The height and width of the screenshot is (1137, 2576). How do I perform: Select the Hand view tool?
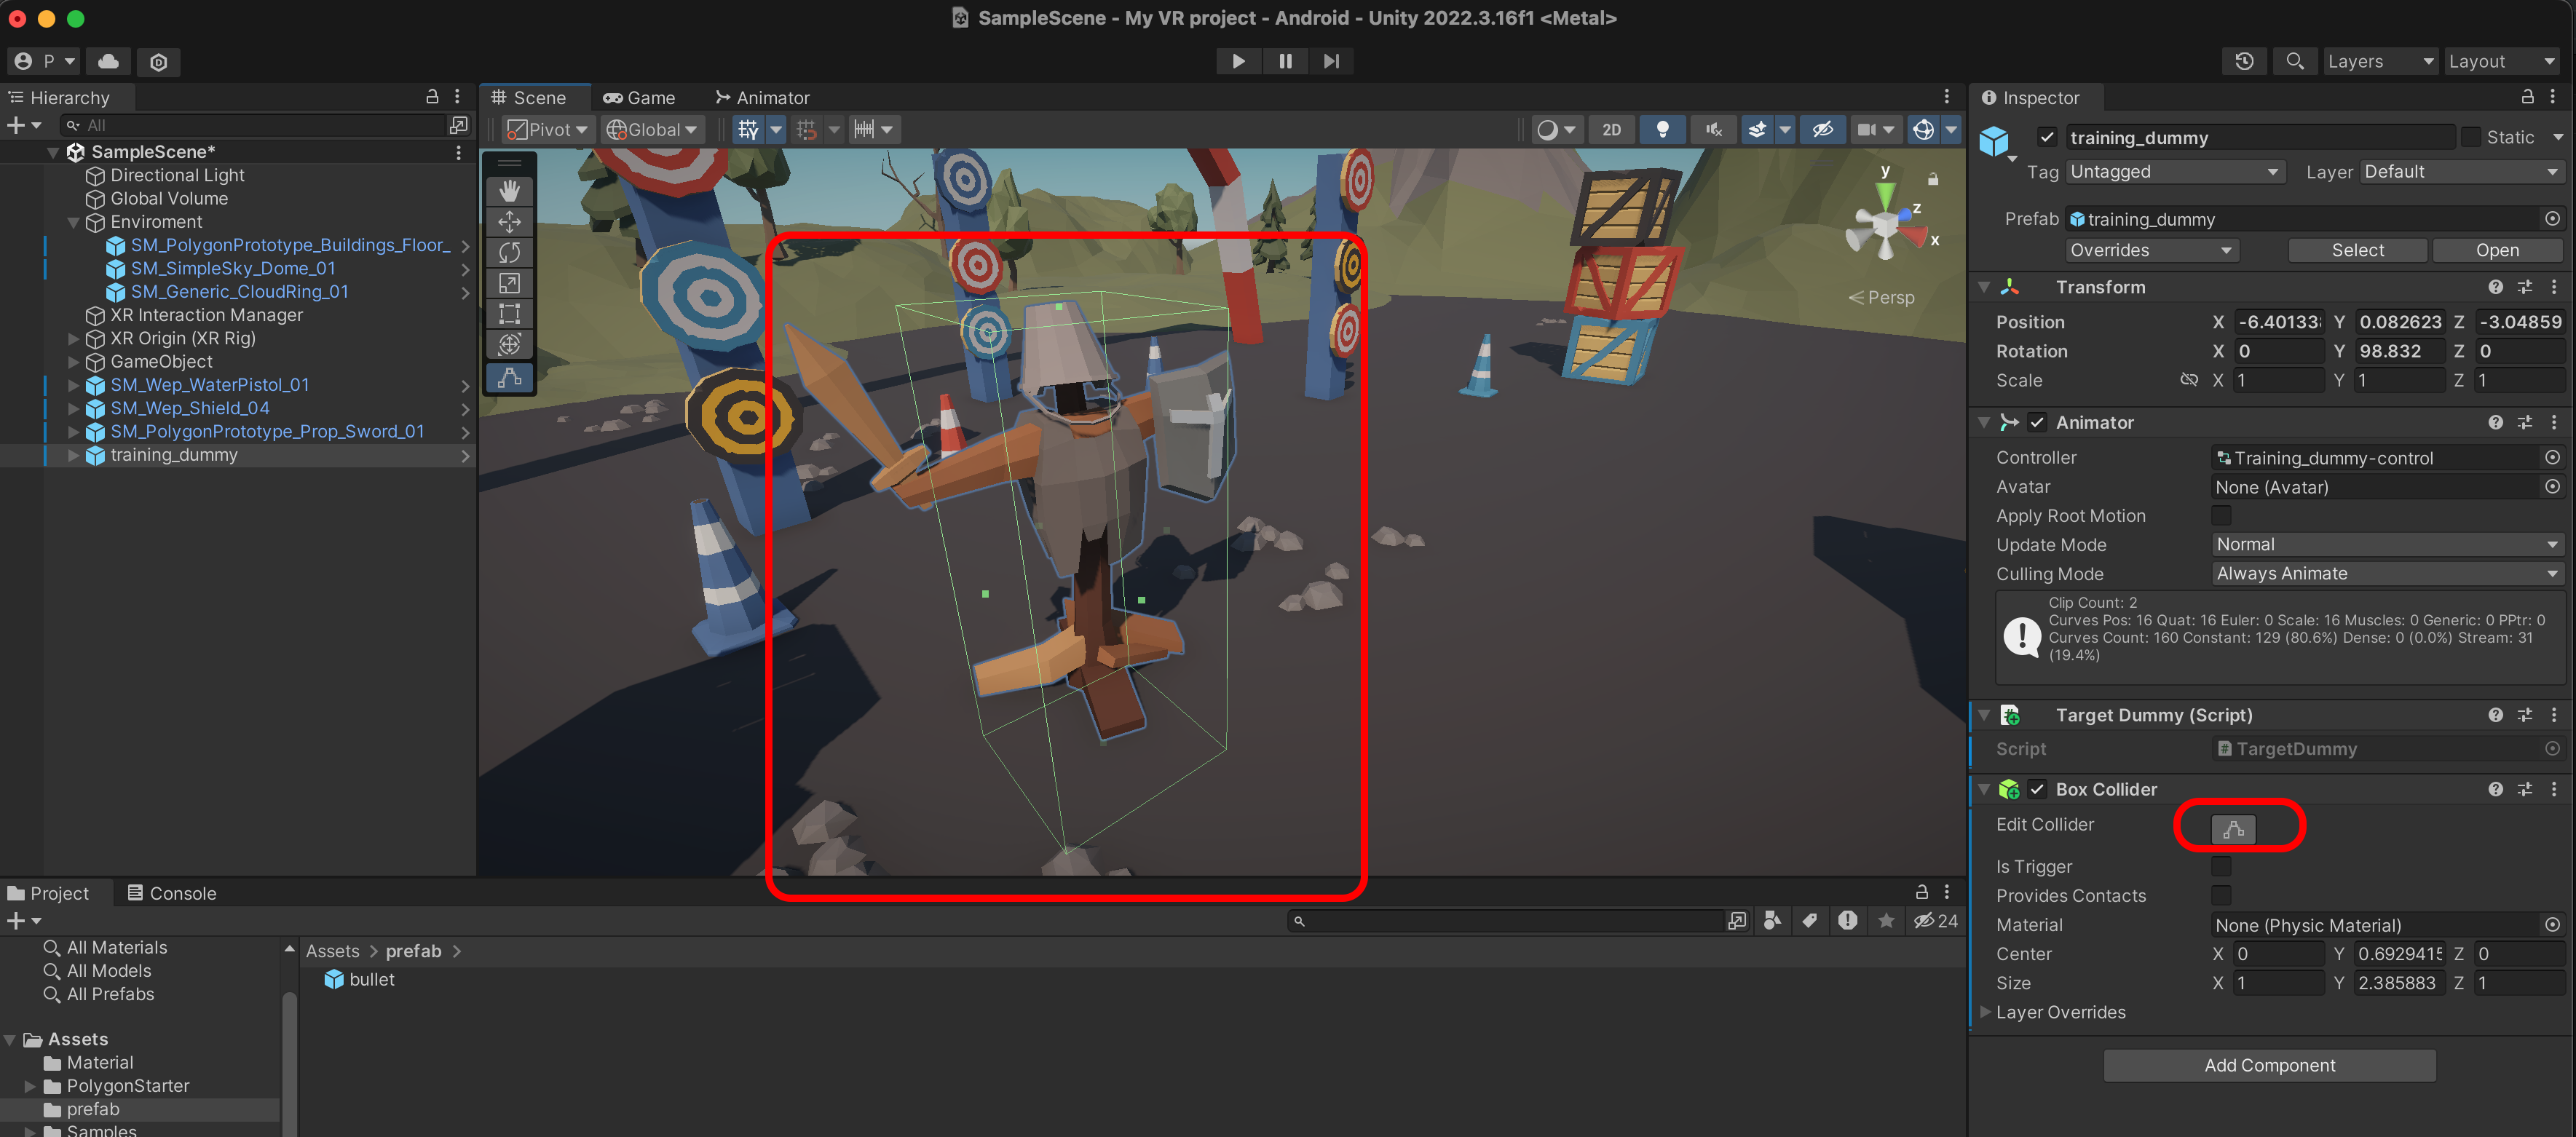(509, 190)
